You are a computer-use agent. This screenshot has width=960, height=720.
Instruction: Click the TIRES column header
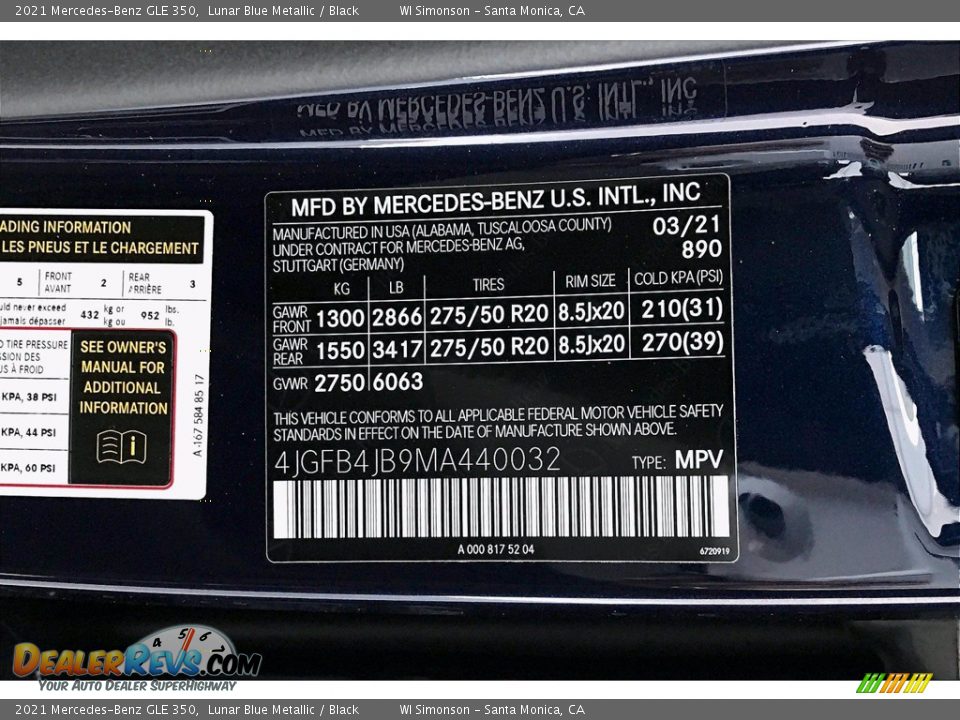488,285
